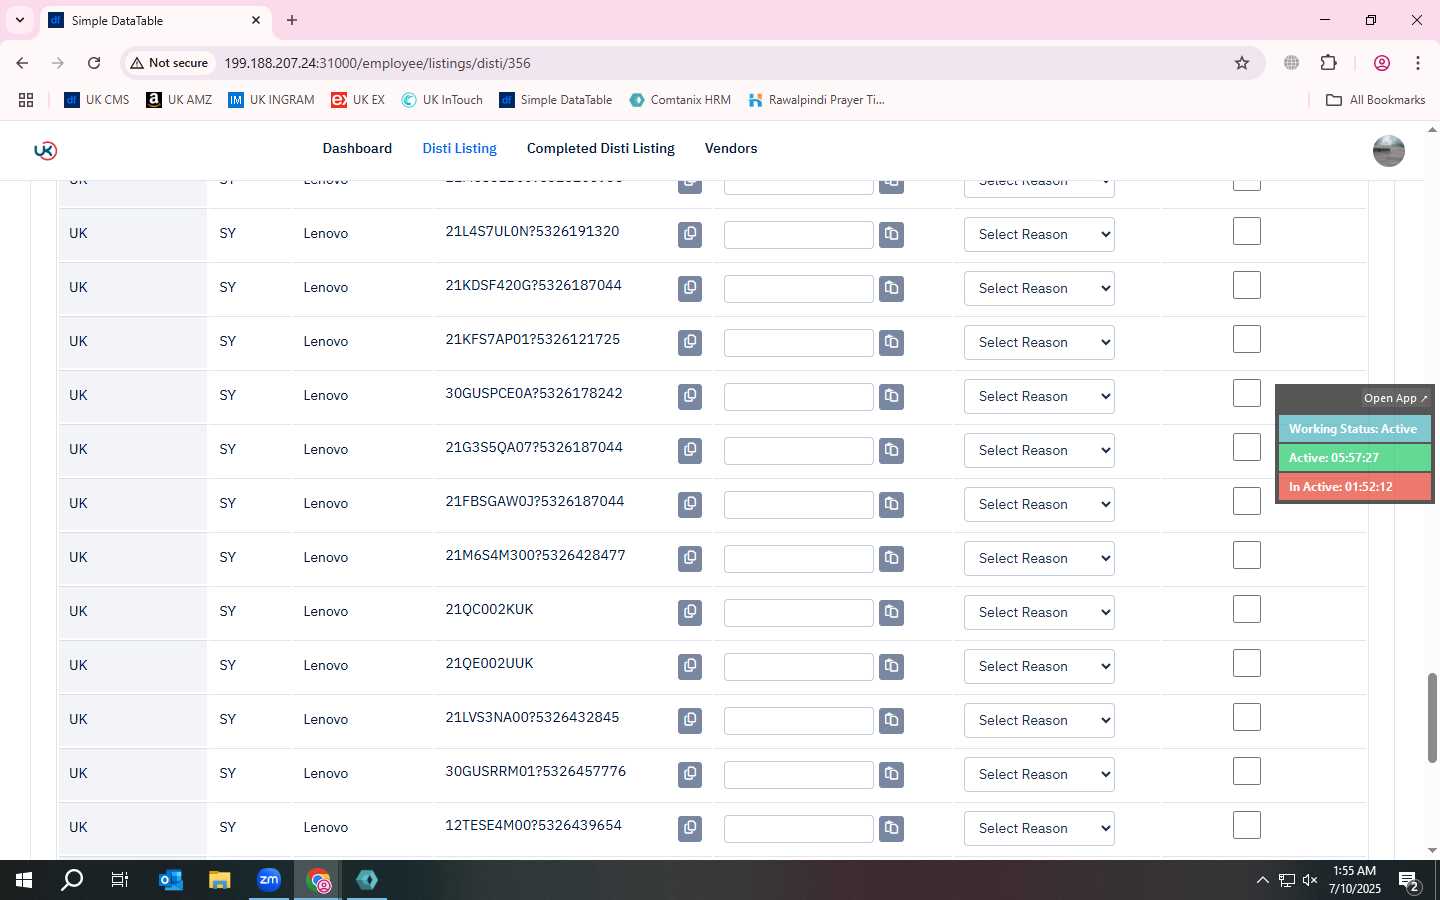
Task: Copy SKU 21G3S5QA07?5326187044 using copy icon
Action: pyautogui.click(x=690, y=450)
